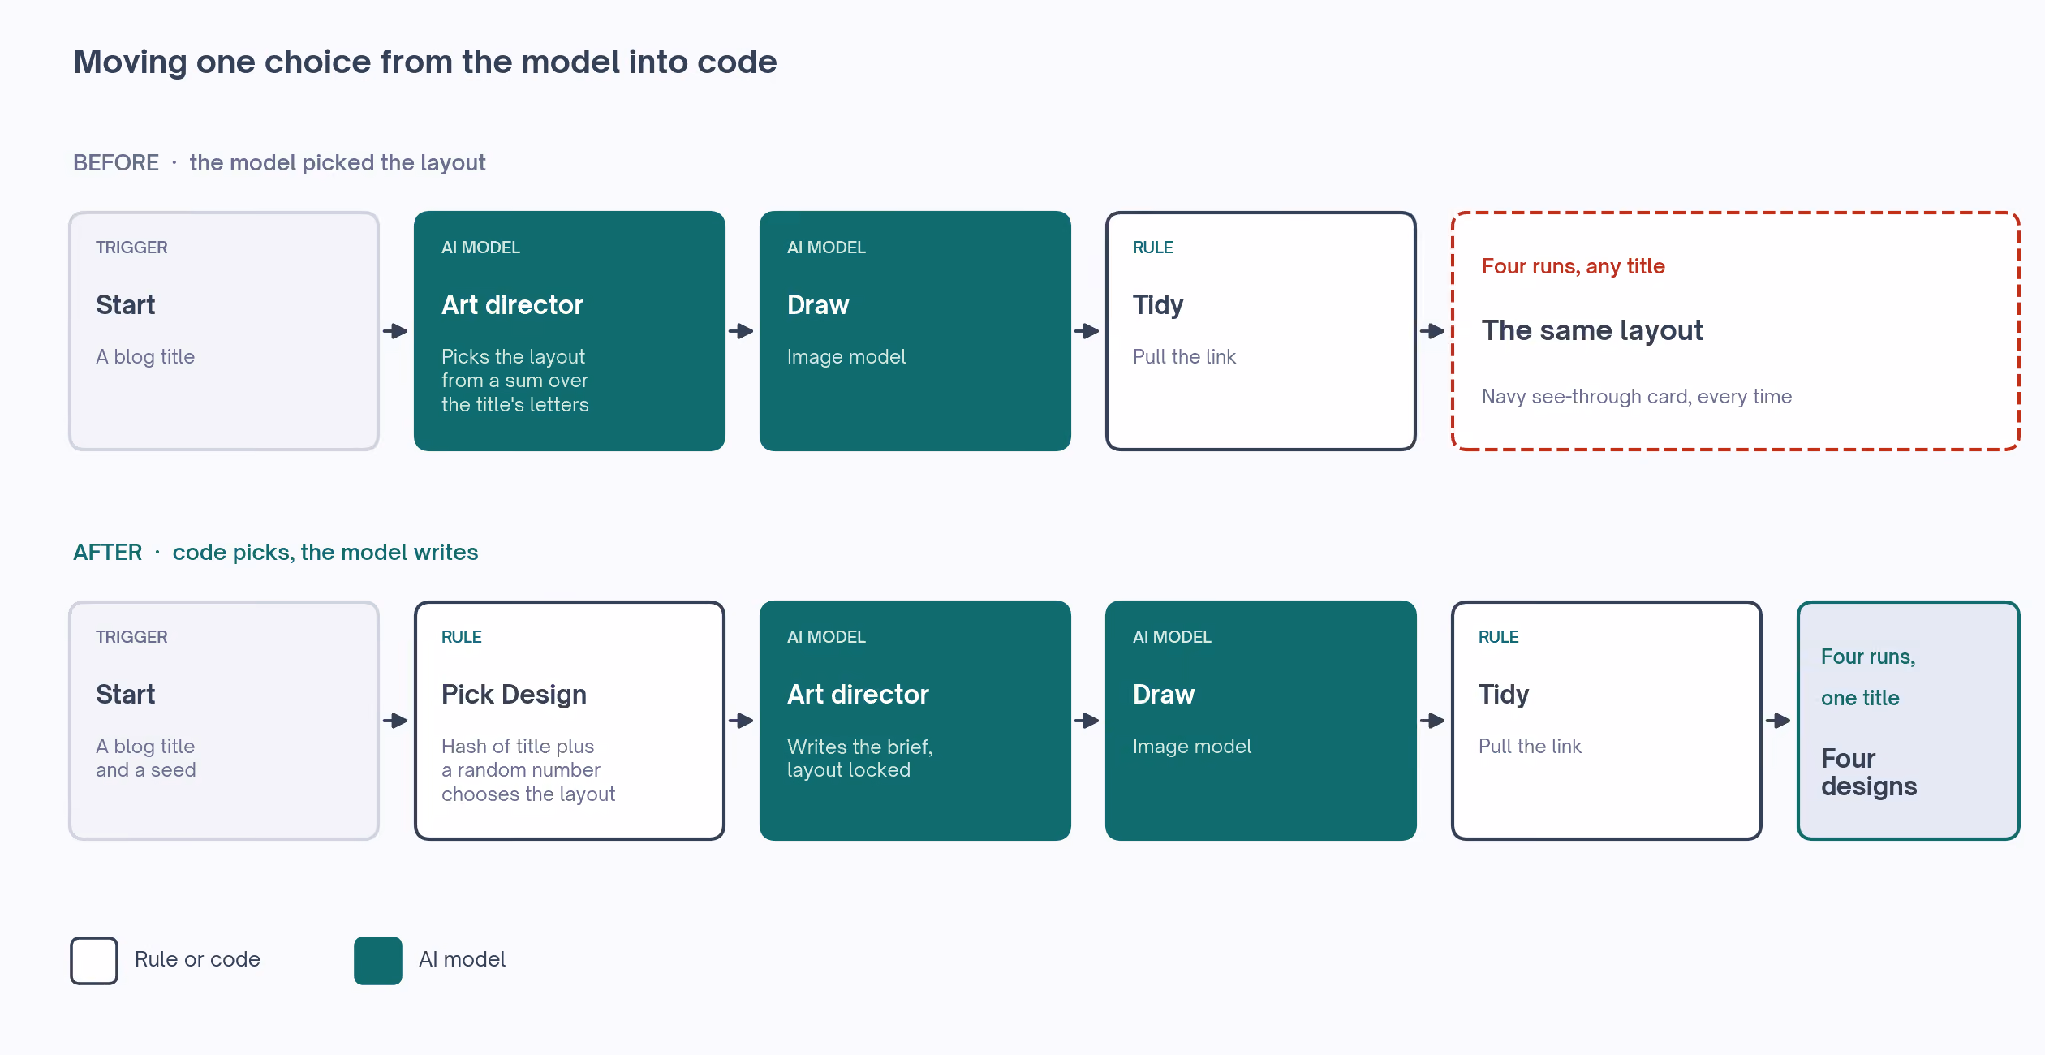Open the Art director card that picks the layout

click(x=569, y=331)
